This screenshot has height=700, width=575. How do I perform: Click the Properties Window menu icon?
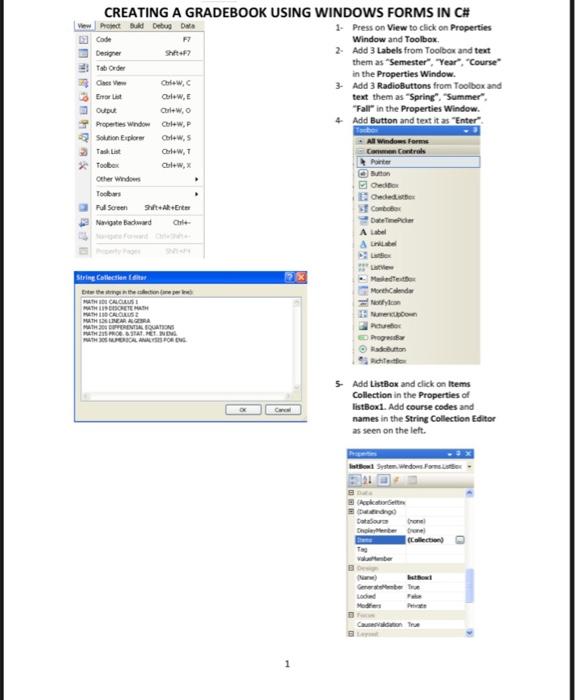click(x=83, y=124)
